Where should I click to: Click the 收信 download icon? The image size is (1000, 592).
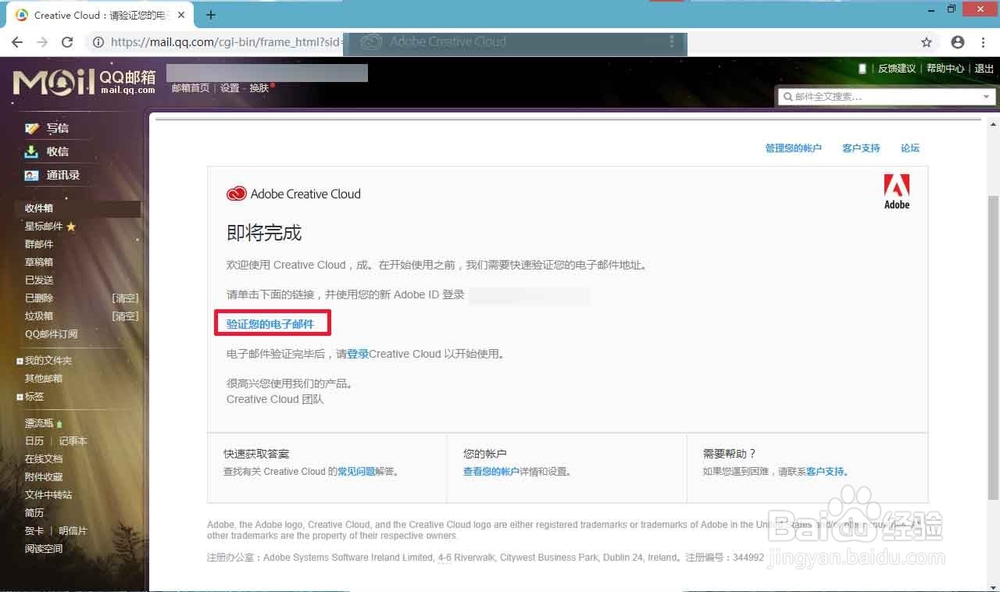[31, 152]
